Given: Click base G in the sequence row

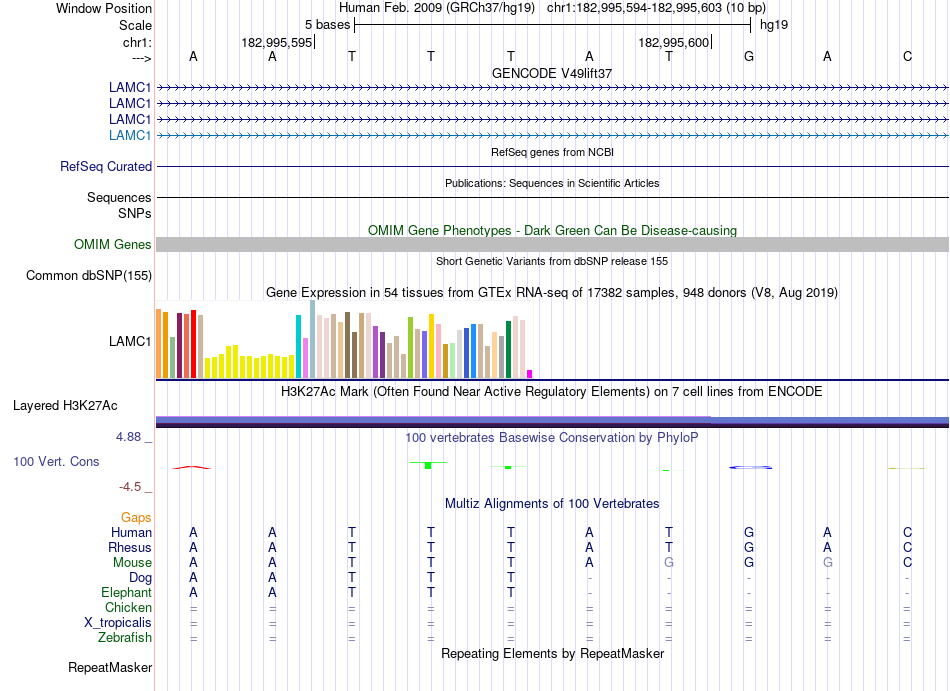Looking at the screenshot, I should 749,56.
